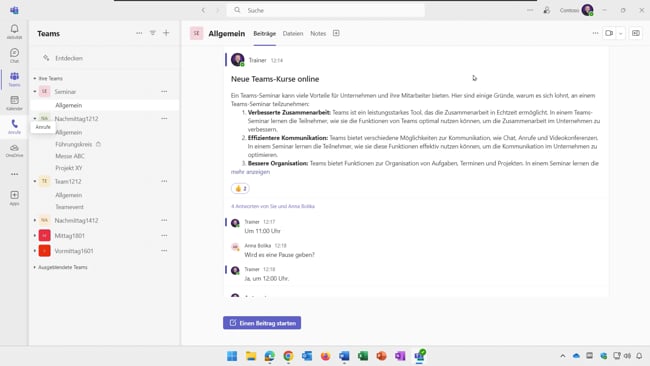Click the Nachmittag1412 team name

(76, 220)
